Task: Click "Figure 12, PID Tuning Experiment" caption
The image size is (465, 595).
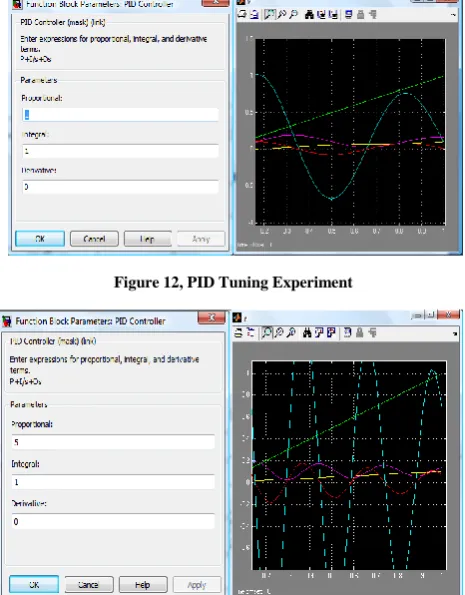Action: [233, 283]
